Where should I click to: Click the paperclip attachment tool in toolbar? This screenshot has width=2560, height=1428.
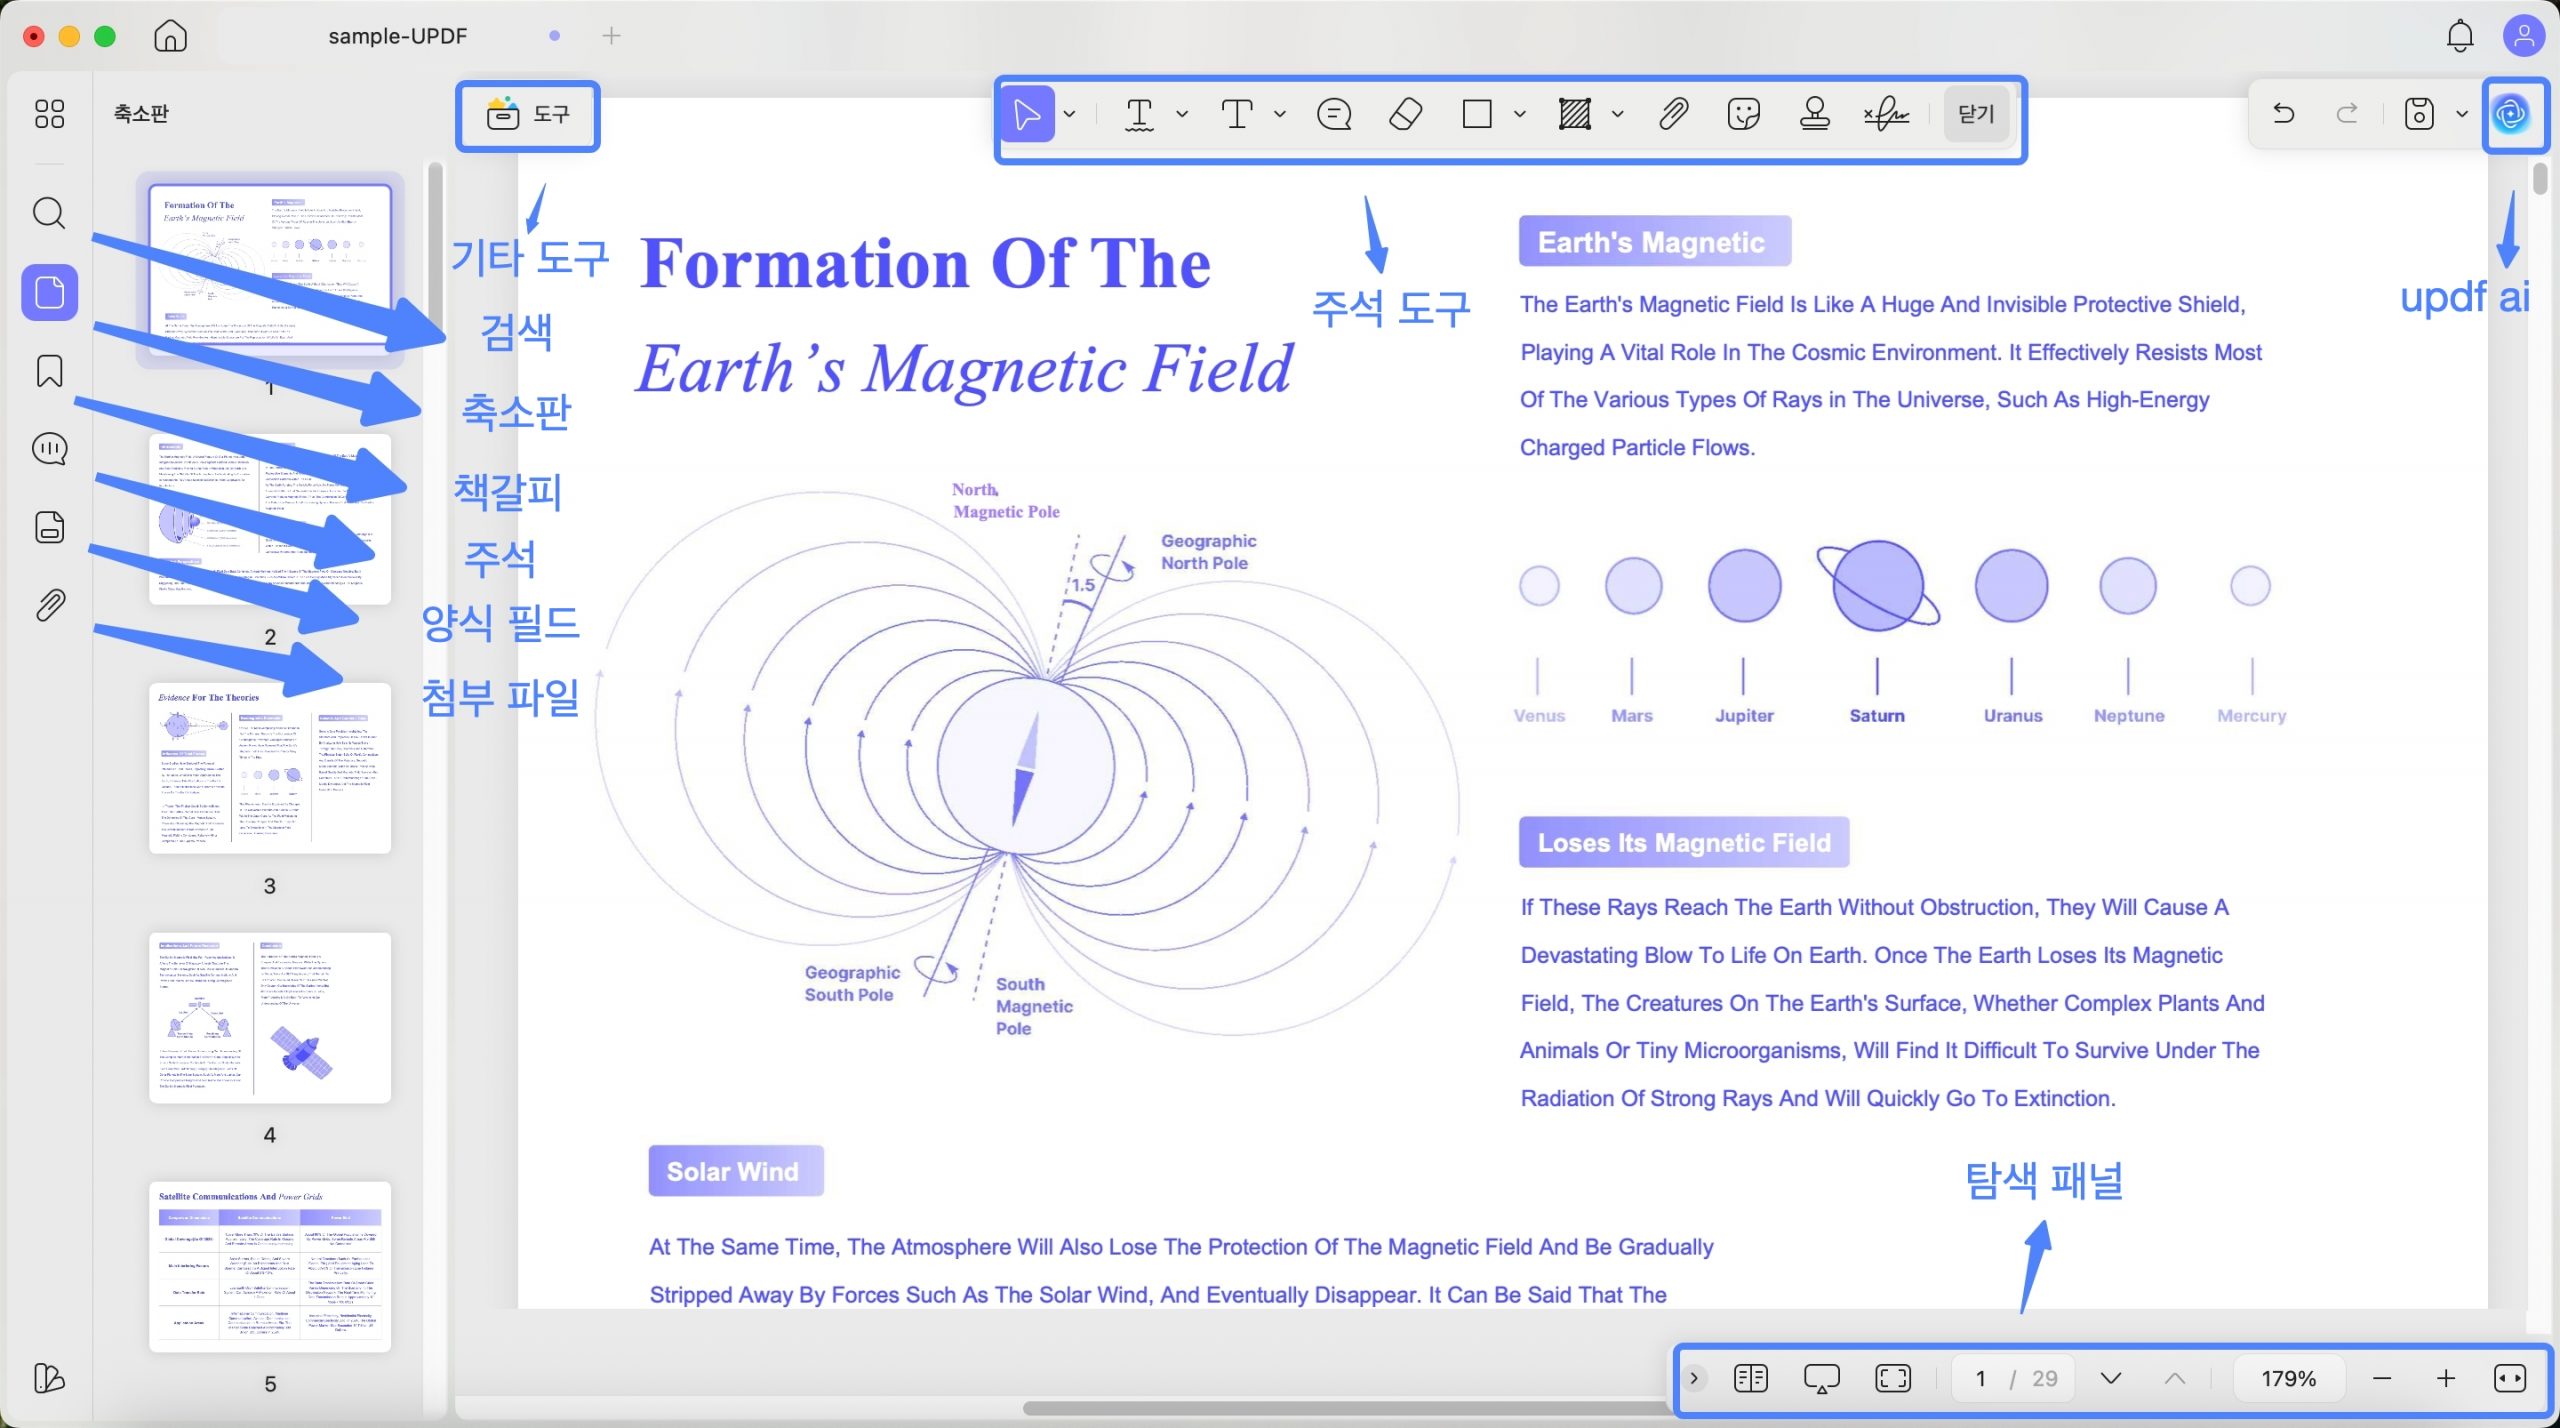(1673, 114)
